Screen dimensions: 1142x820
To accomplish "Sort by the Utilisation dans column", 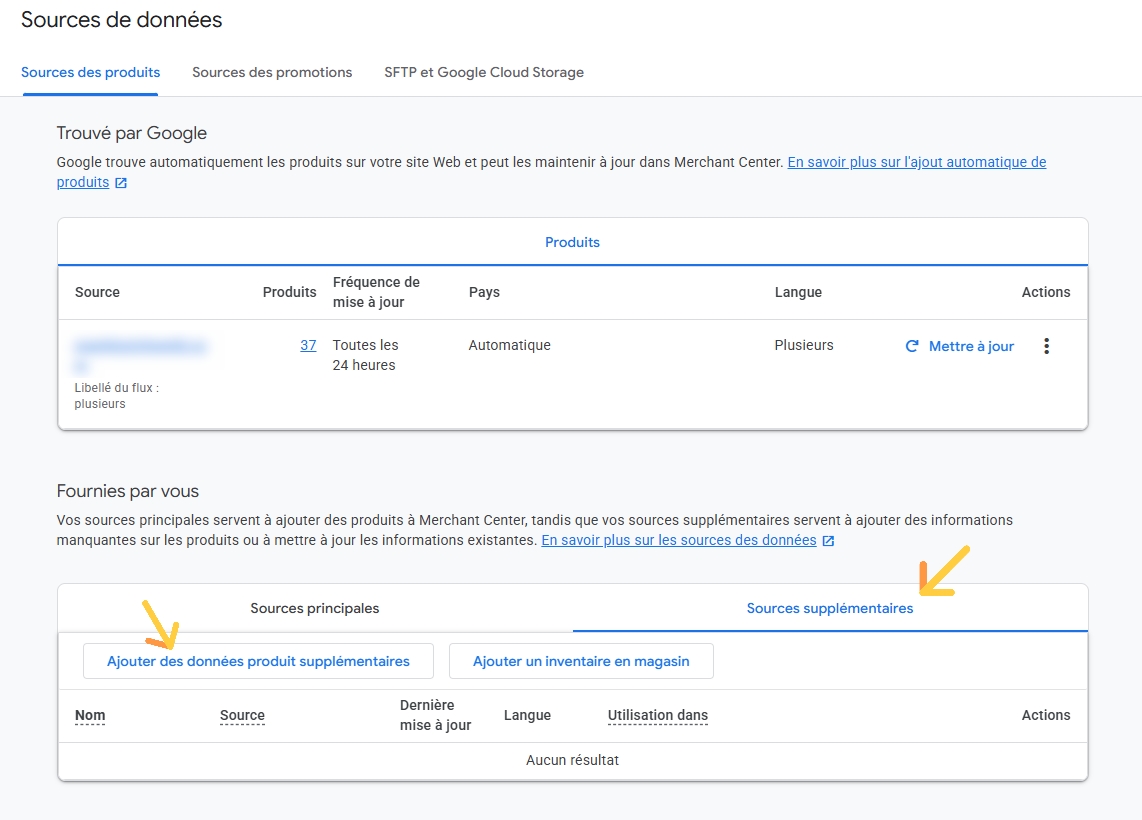I will coord(657,715).
